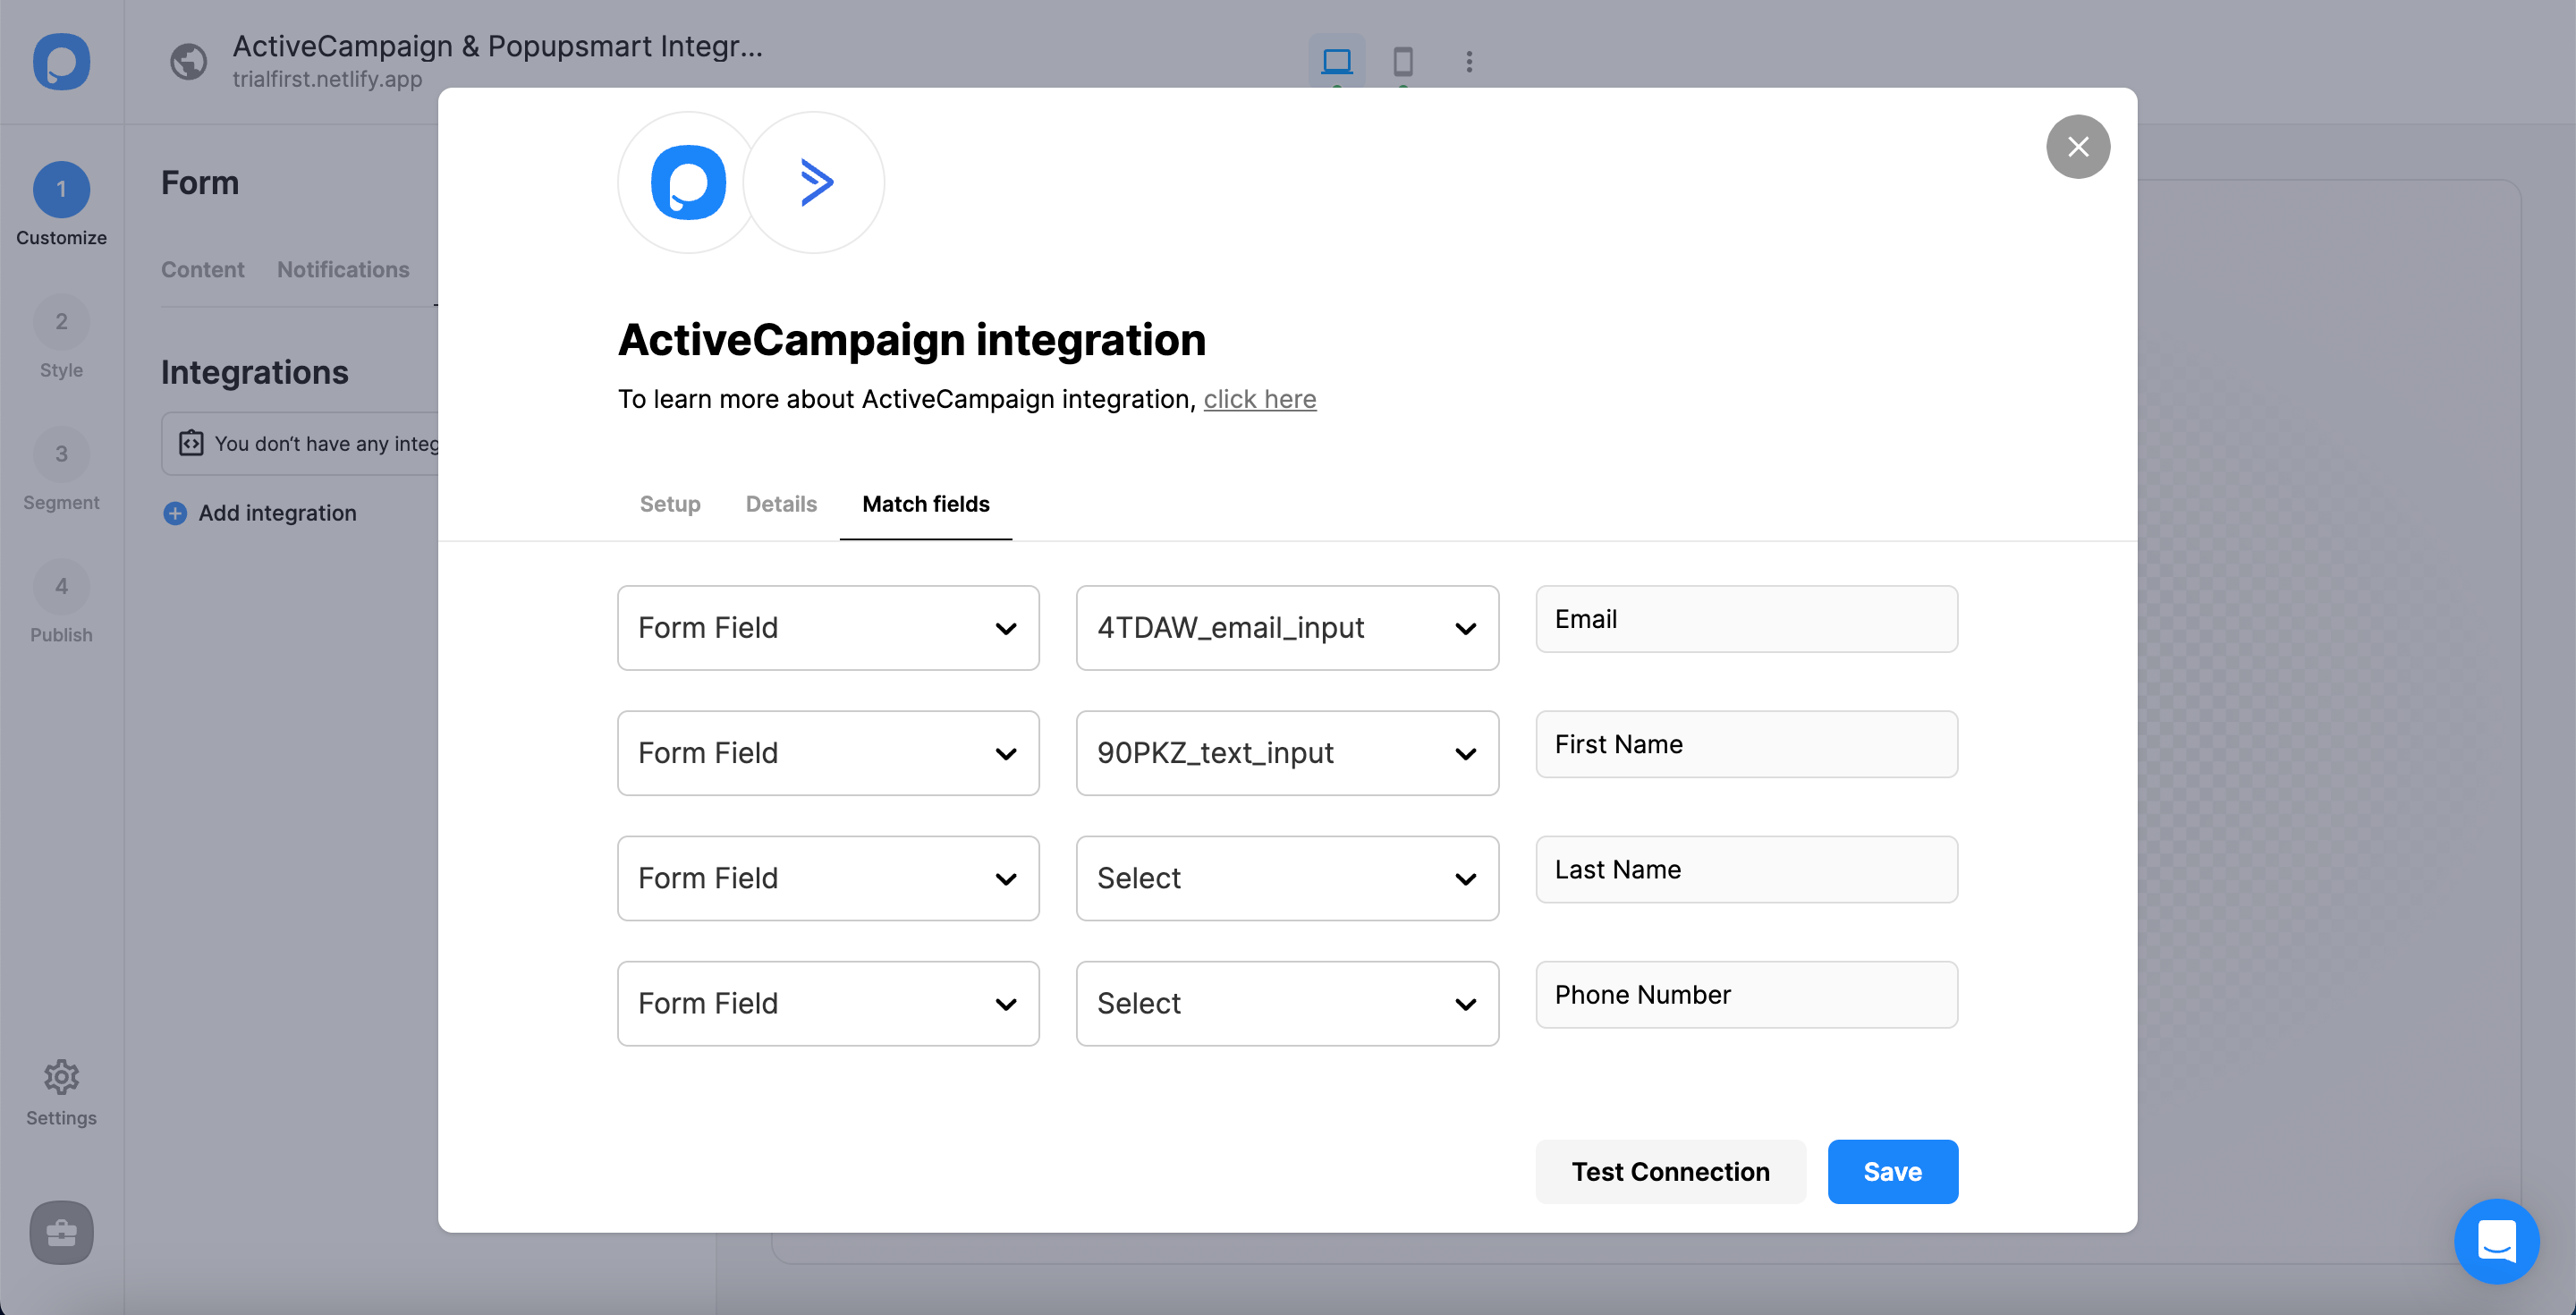Click the Phone Number field box

point(1746,994)
